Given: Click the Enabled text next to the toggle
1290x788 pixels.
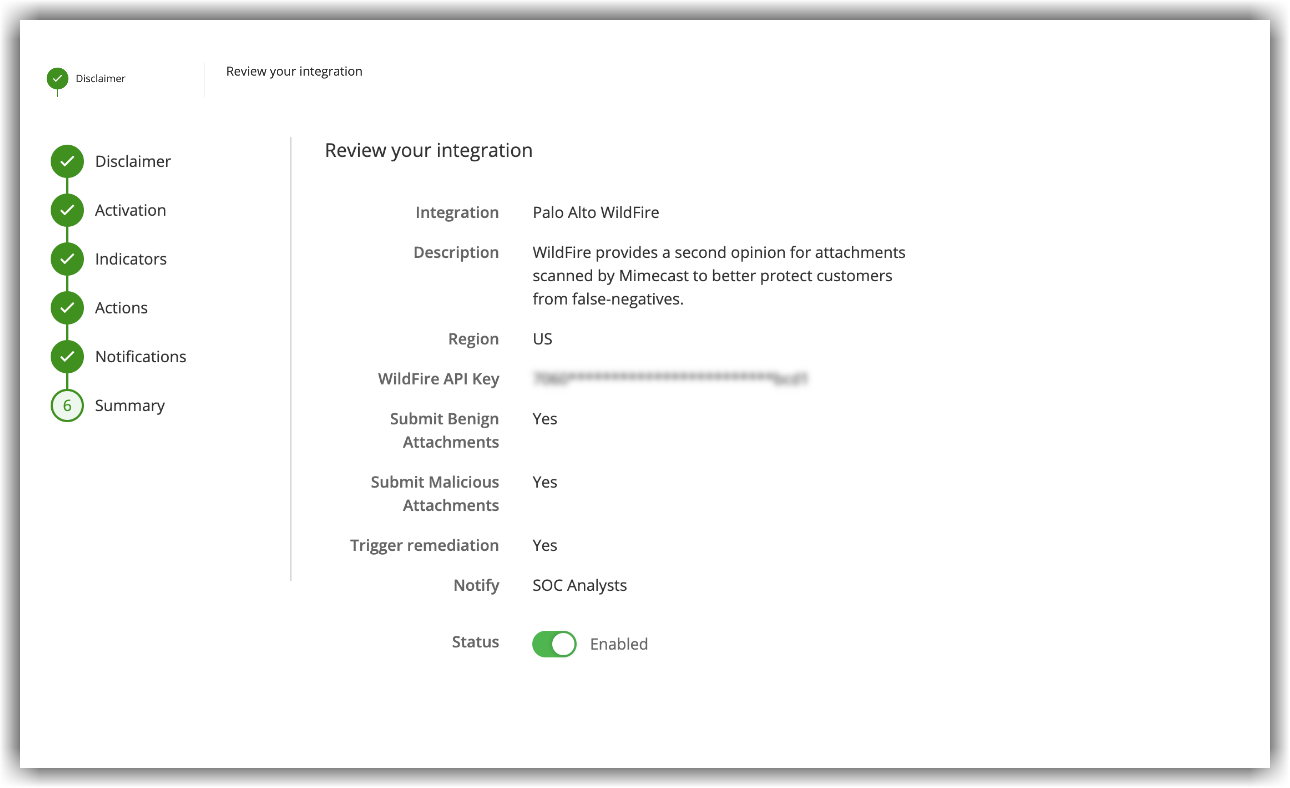Looking at the screenshot, I should pyautogui.click(x=618, y=644).
